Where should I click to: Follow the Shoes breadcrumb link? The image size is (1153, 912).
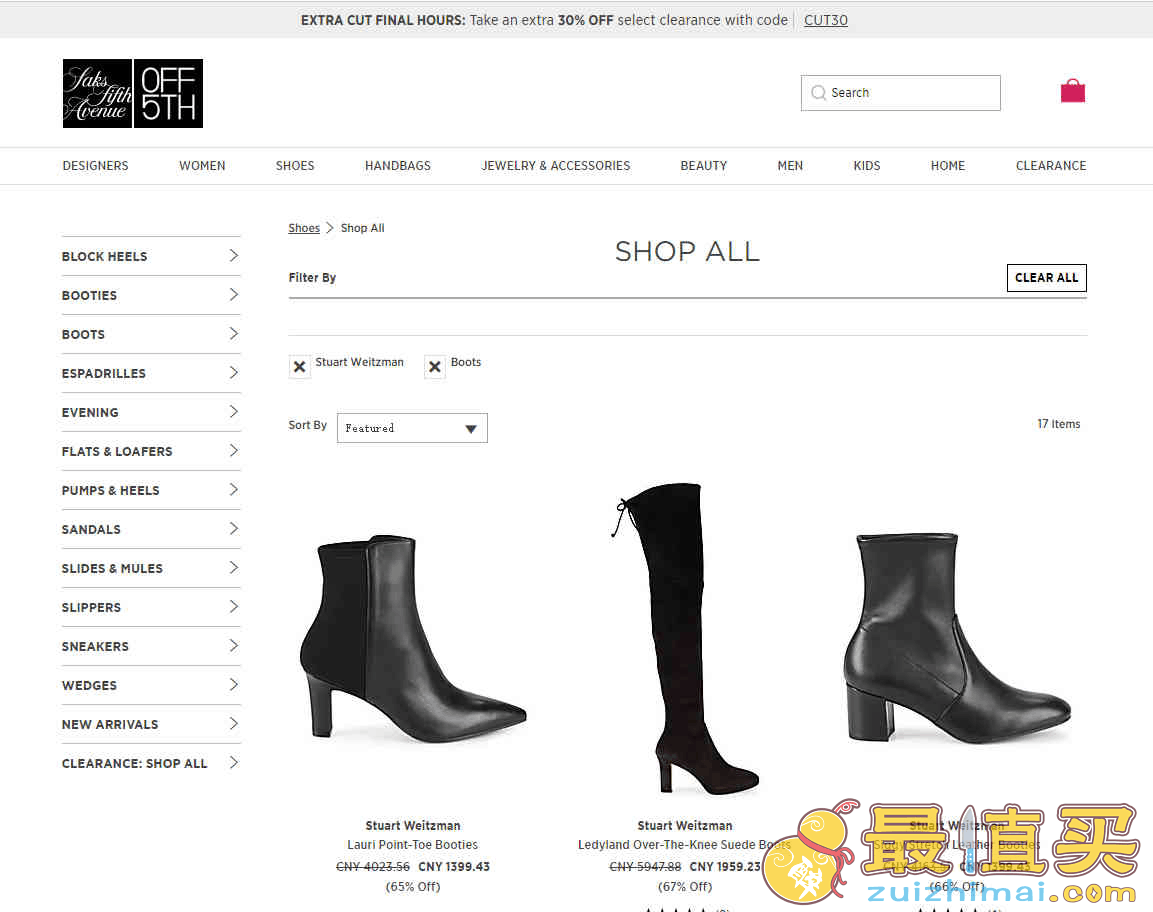[x=304, y=228]
